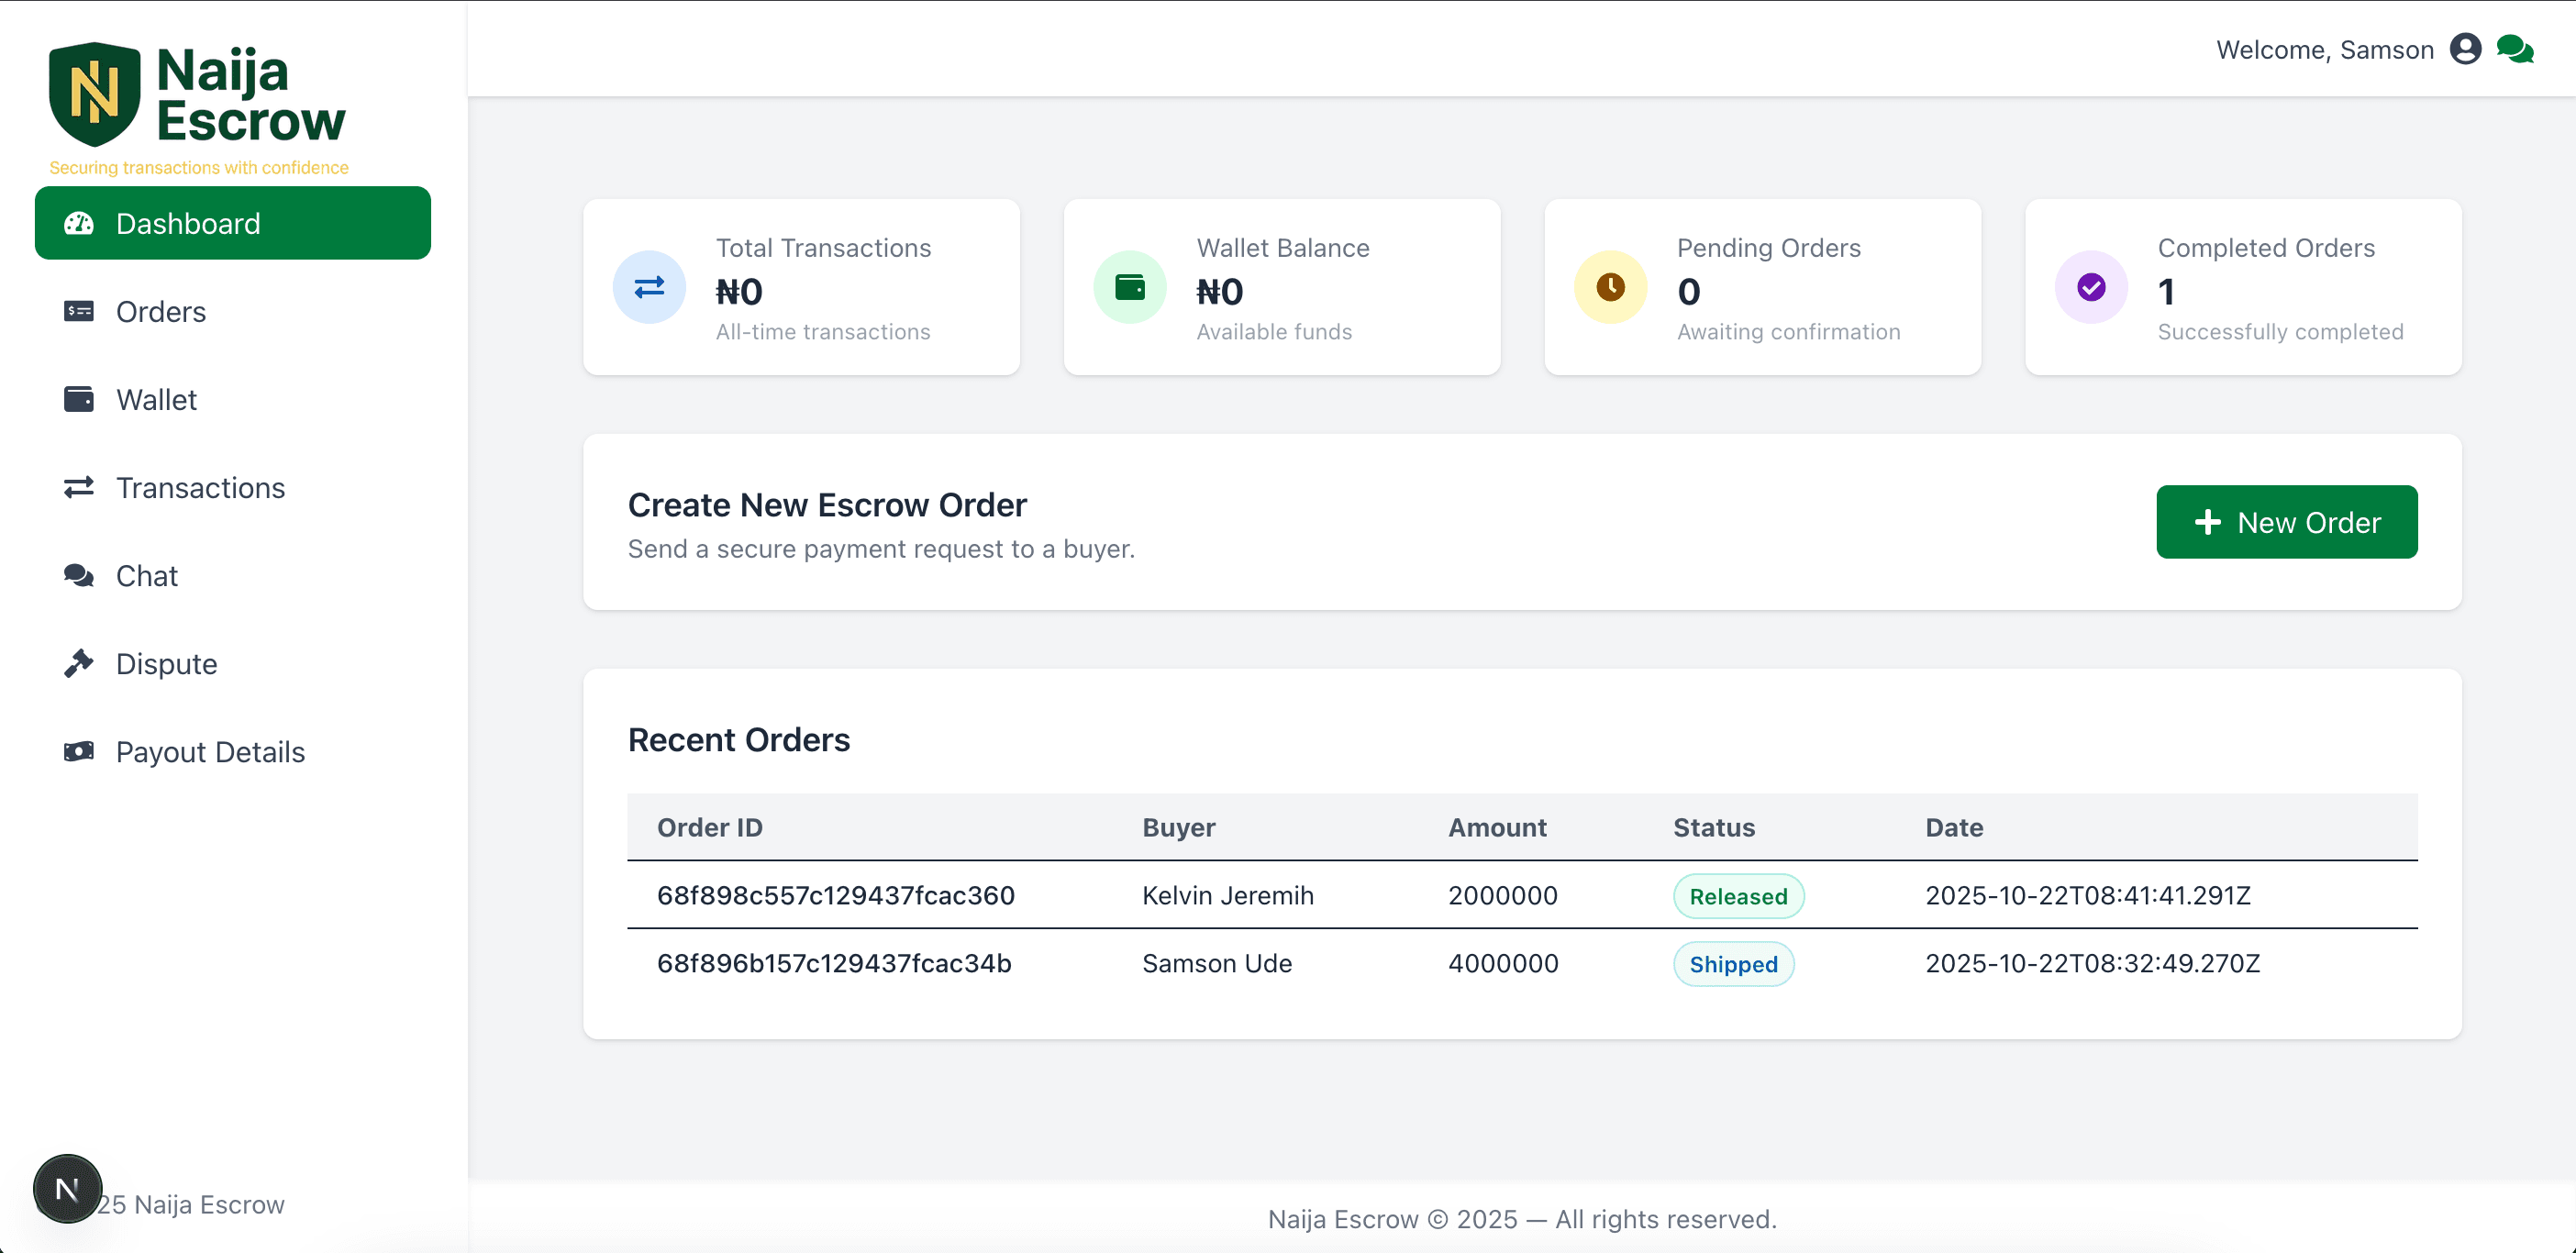Click the Released status badge

coord(1738,896)
